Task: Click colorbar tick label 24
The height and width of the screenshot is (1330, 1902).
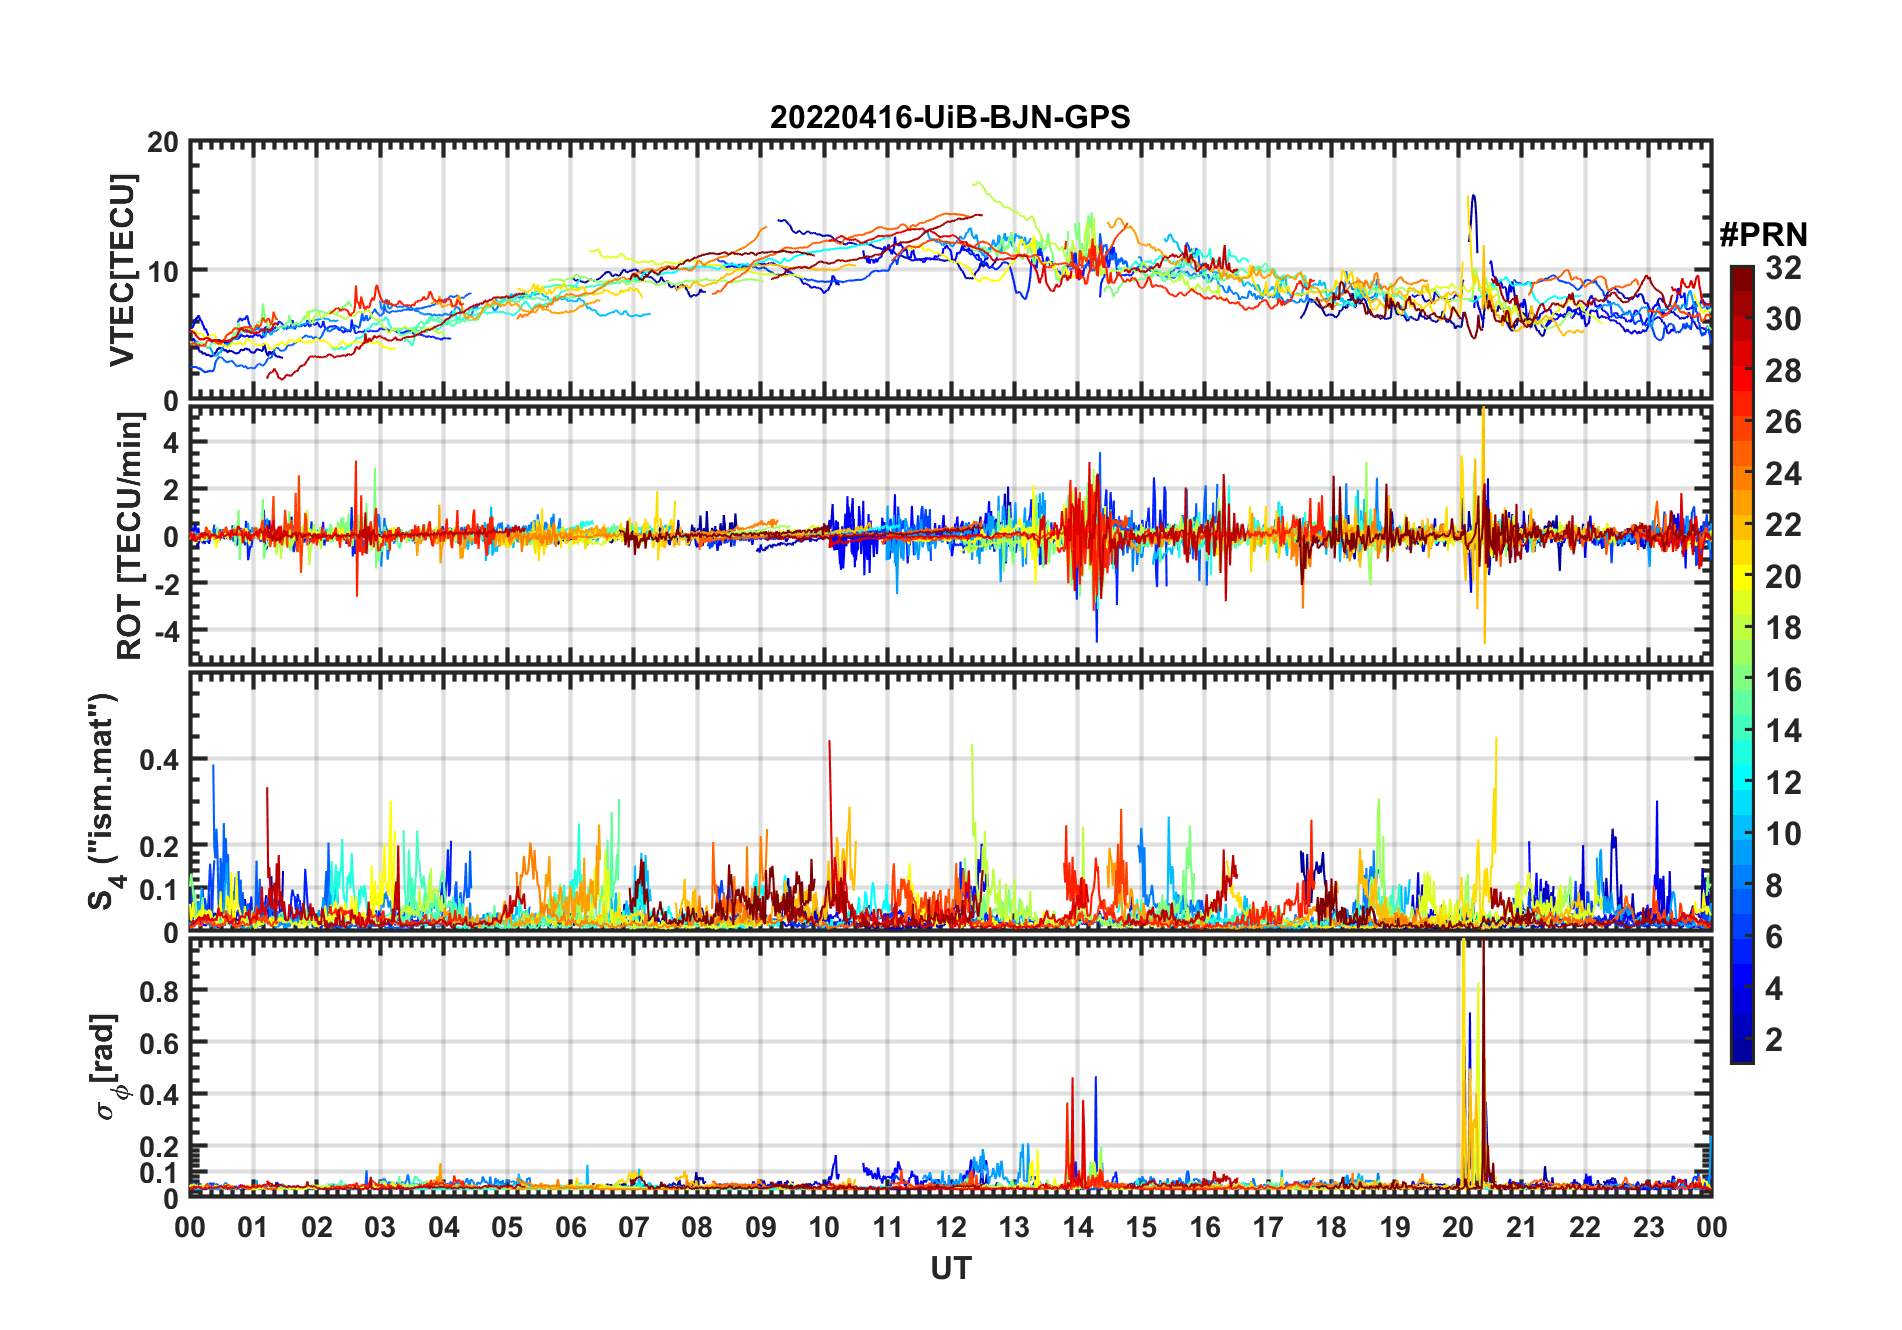Action: [x=1783, y=474]
